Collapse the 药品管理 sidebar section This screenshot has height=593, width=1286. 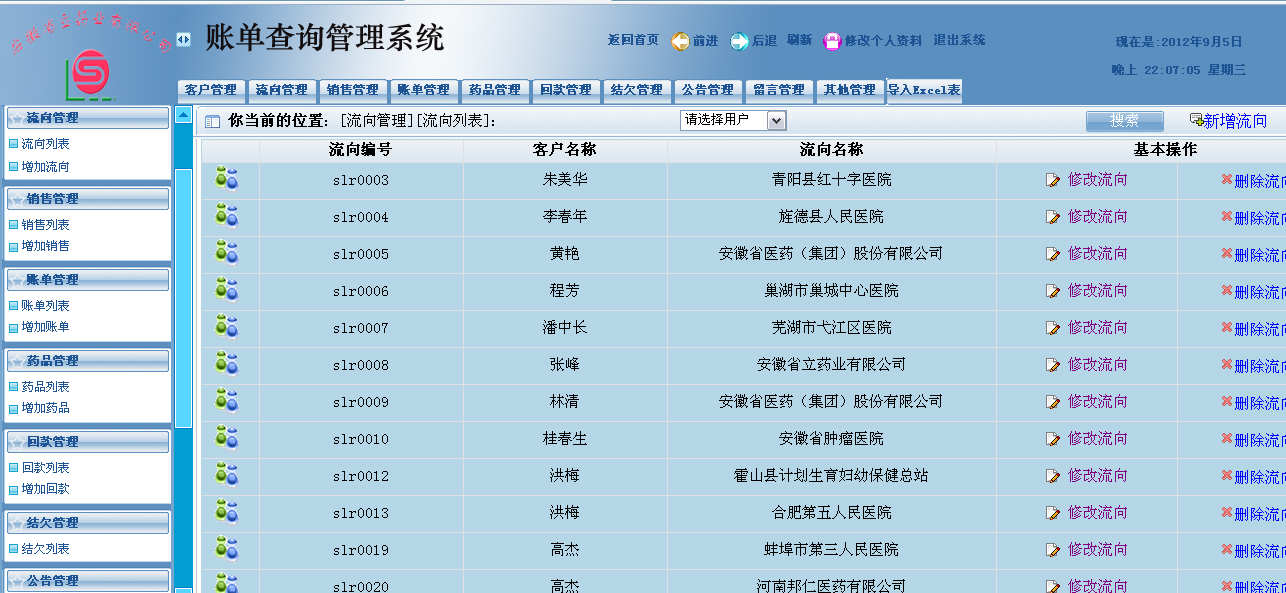click(88, 360)
